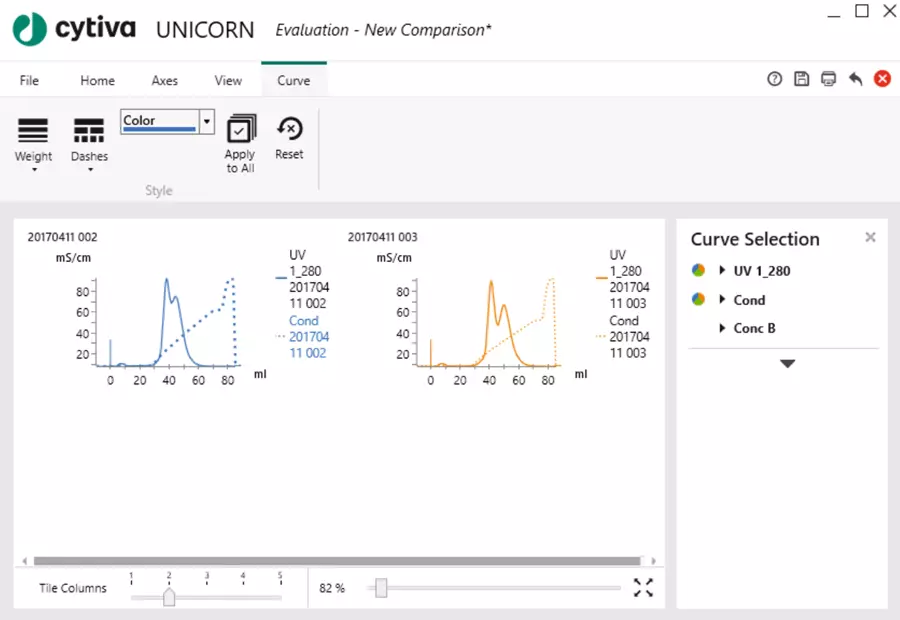
Task: Click the horizontal scrollbar below the chromatograms
Action: pyautogui.click(x=340, y=561)
